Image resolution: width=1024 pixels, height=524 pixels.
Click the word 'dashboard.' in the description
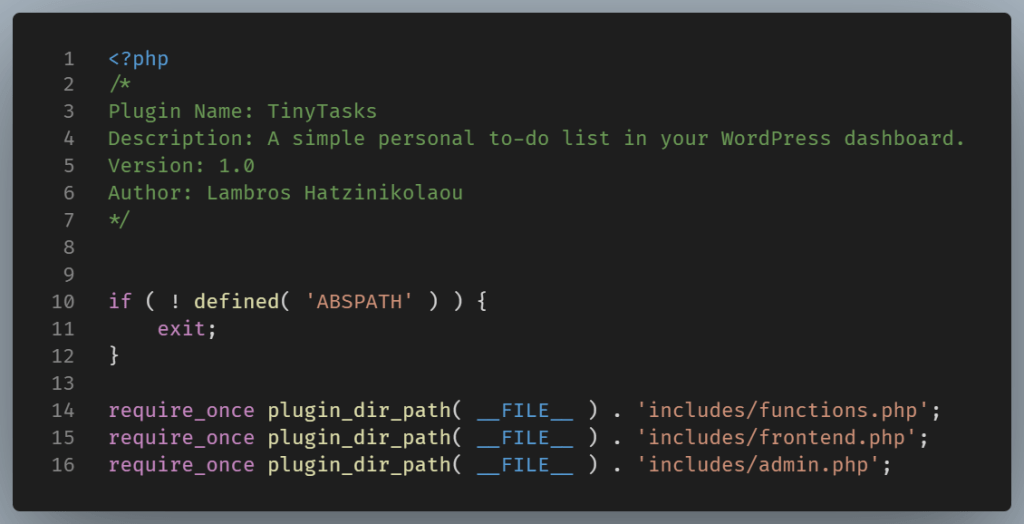point(904,139)
